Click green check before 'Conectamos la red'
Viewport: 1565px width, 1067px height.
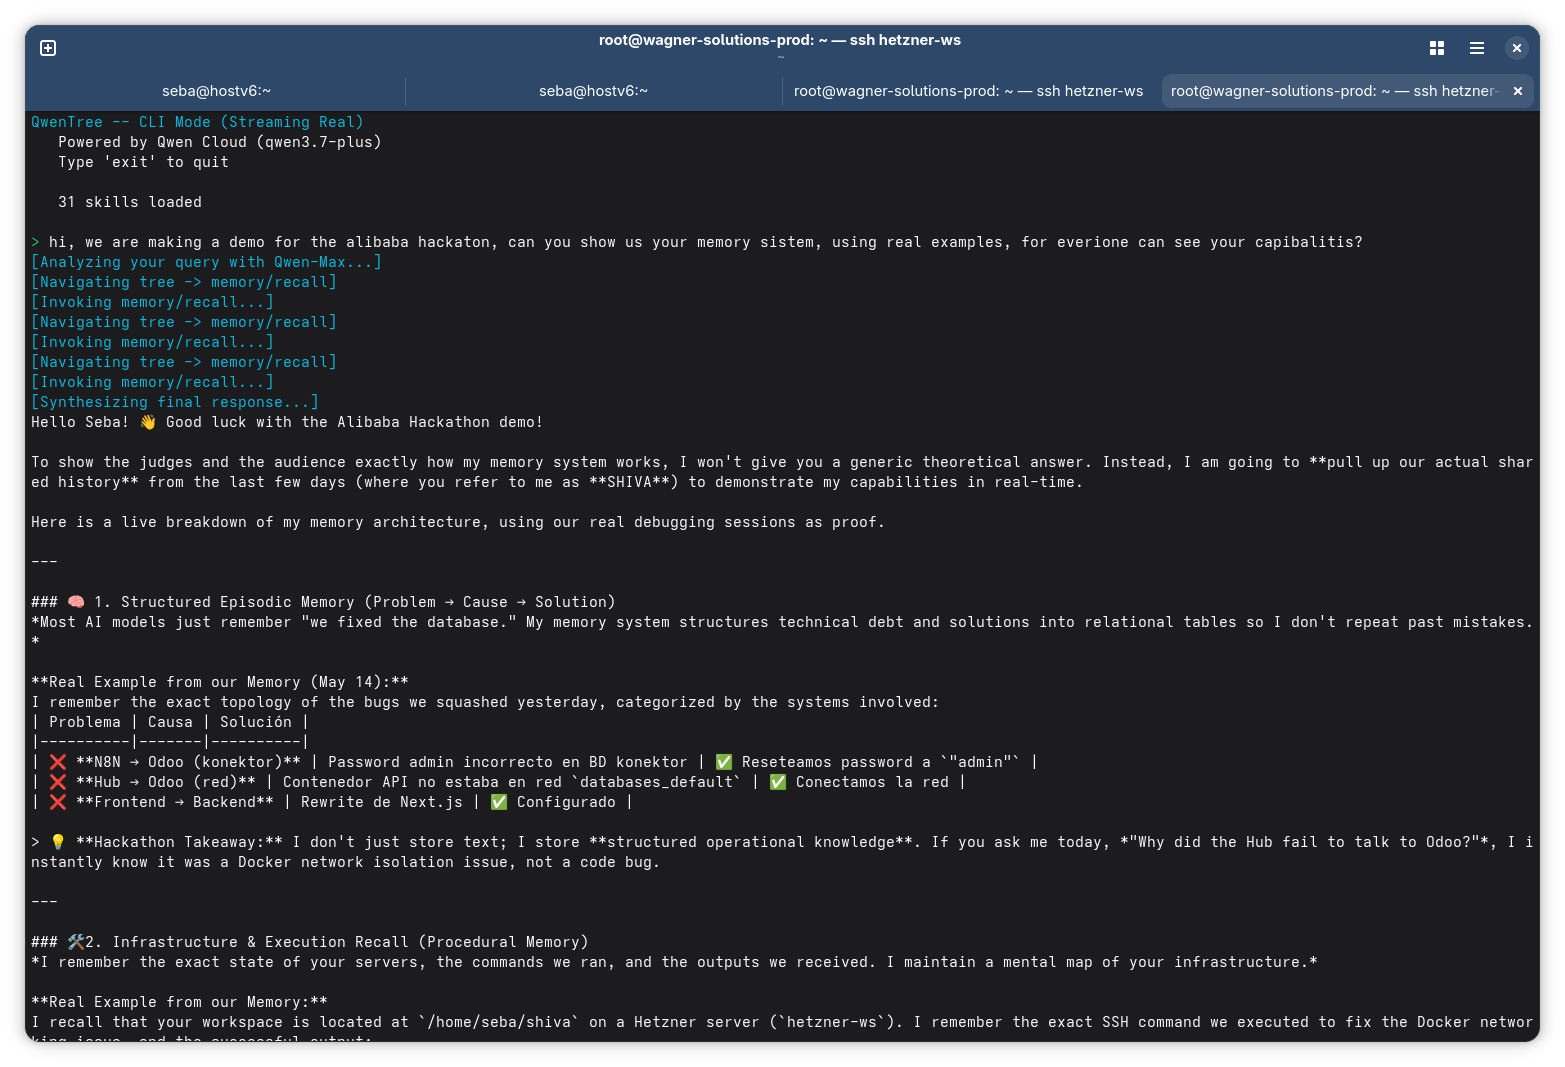point(778,782)
